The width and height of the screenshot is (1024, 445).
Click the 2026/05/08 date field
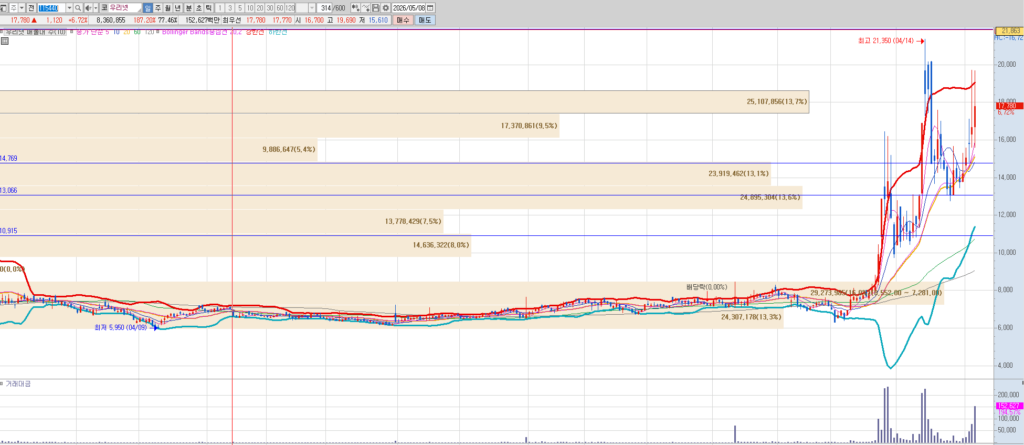pos(409,8)
